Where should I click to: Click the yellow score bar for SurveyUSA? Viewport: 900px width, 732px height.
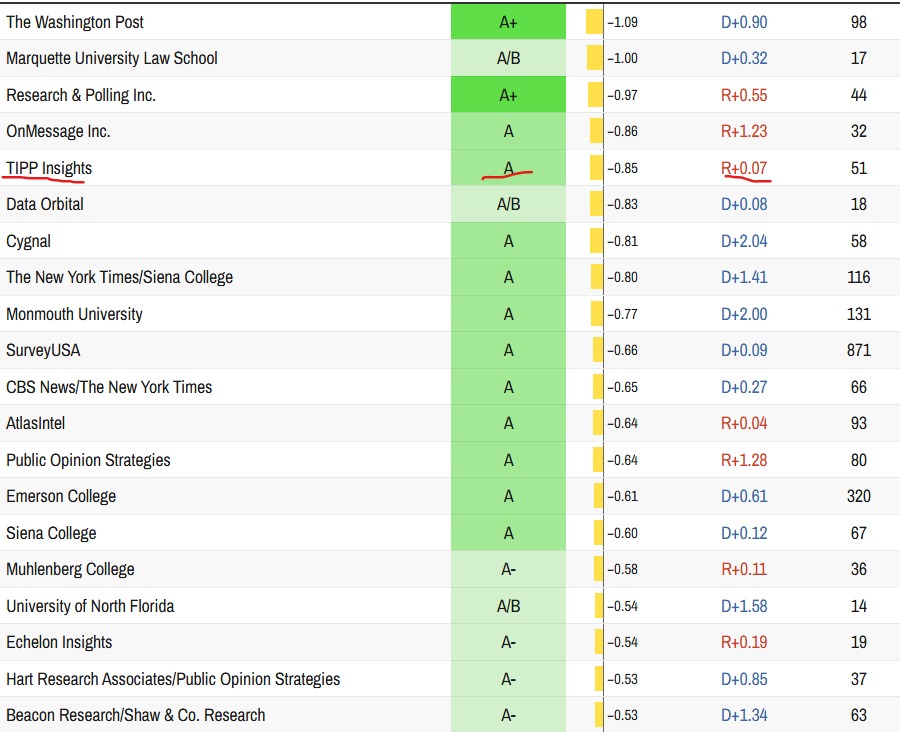coord(598,350)
